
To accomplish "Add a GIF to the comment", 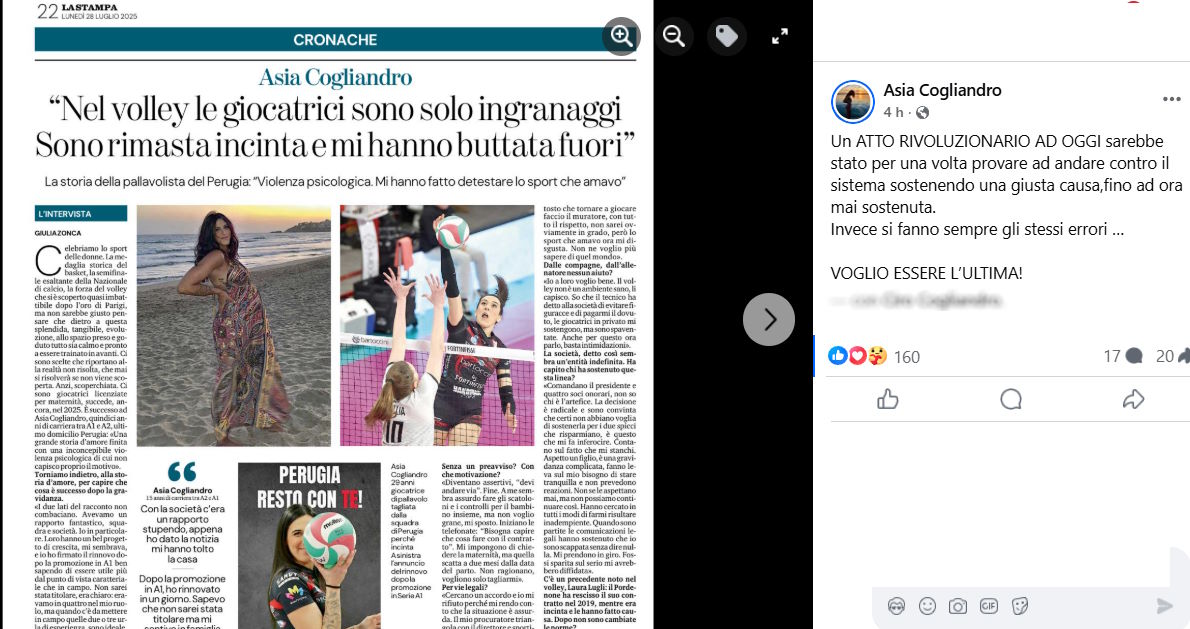I will pyautogui.click(x=989, y=605).
